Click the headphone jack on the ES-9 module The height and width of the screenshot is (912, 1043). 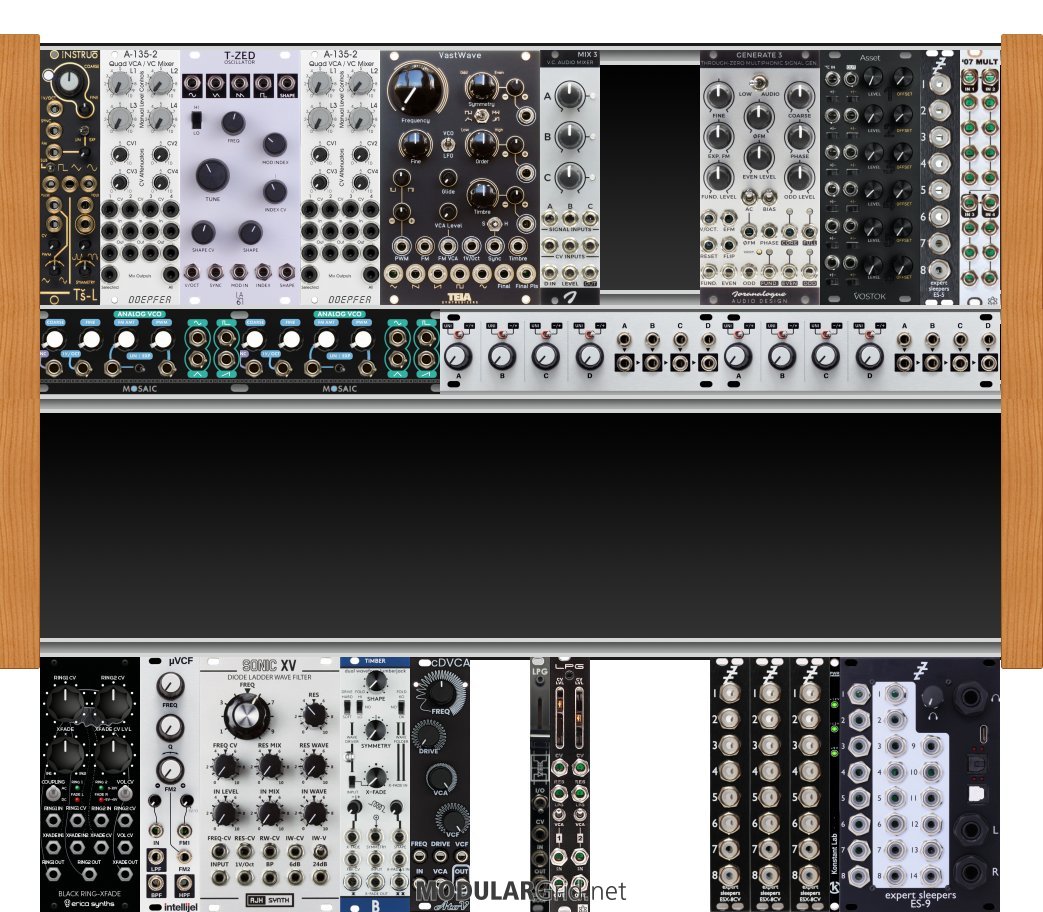[x=969, y=696]
